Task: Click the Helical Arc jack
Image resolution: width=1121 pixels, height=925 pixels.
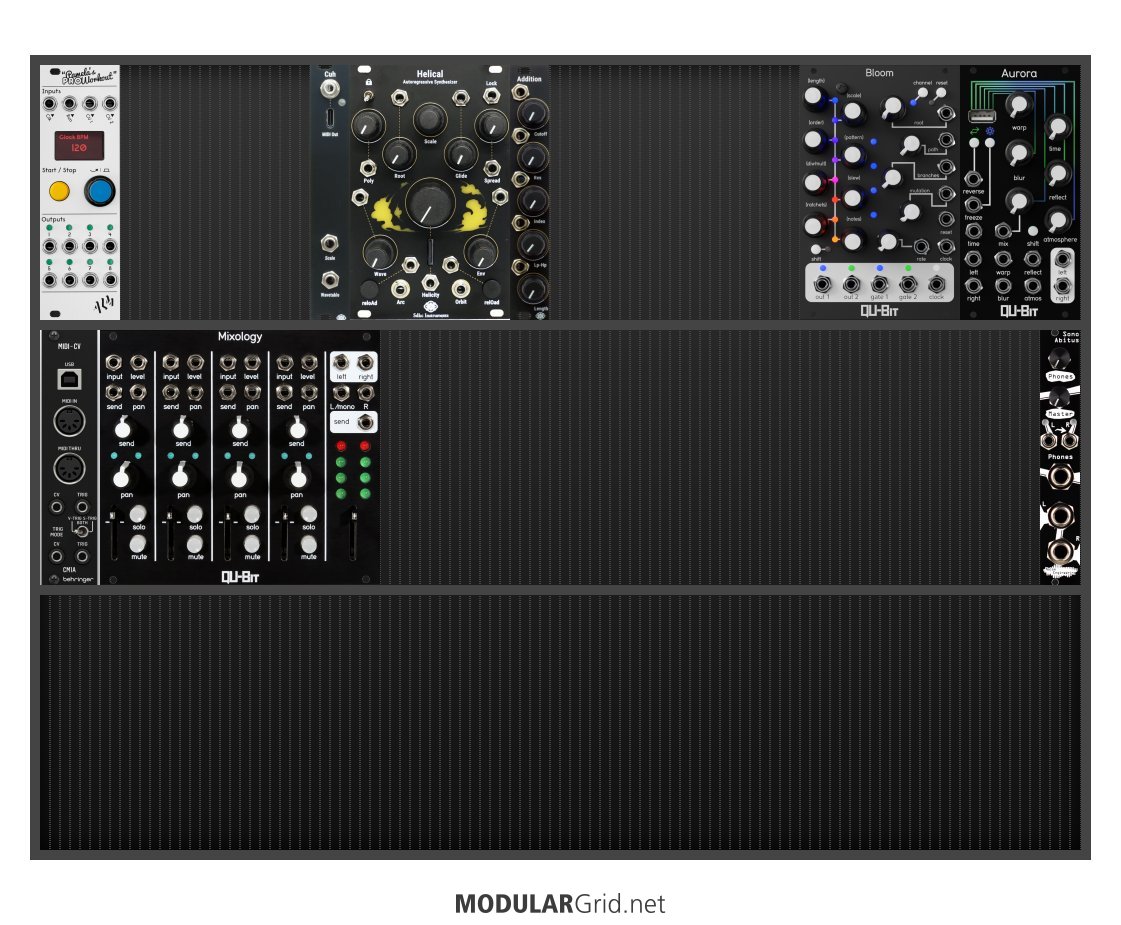Action: click(400, 289)
